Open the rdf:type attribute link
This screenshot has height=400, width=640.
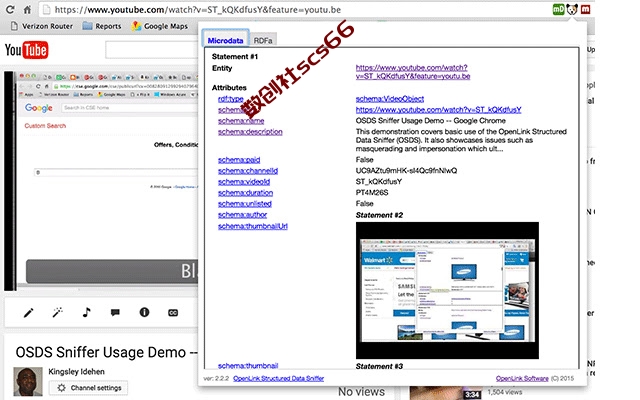[231, 99]
